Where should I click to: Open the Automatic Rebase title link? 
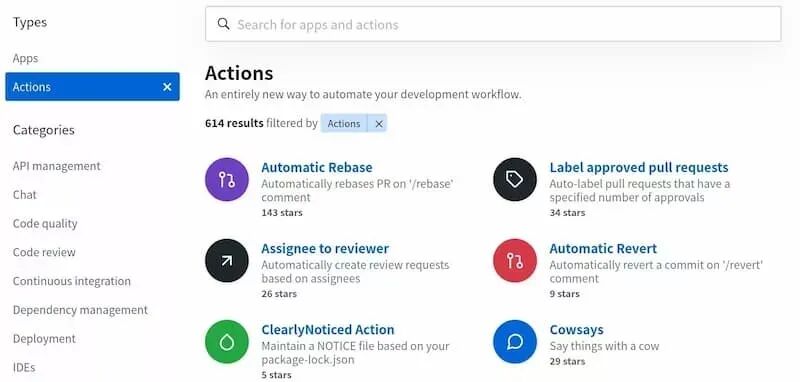click(317, 167)
